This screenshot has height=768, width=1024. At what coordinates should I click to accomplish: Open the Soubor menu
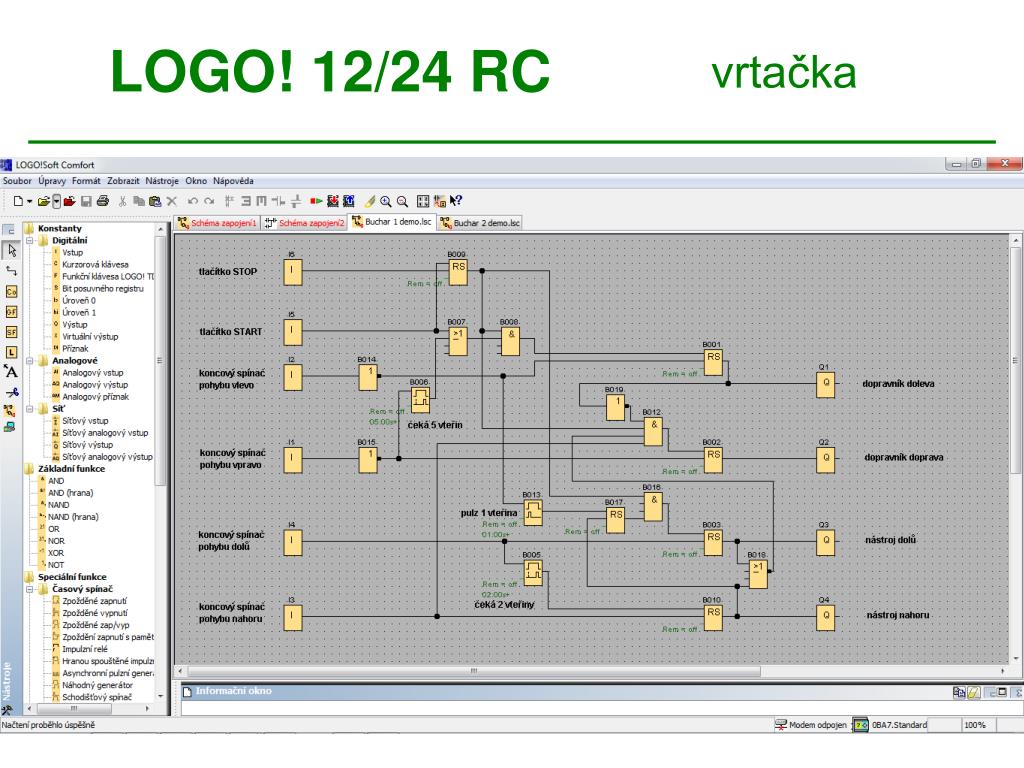tap(17, 181)
